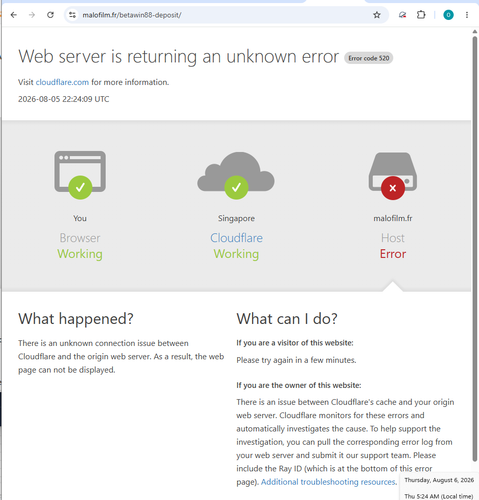Click the browser status icon with checkmark

click(x=80, y=175)
